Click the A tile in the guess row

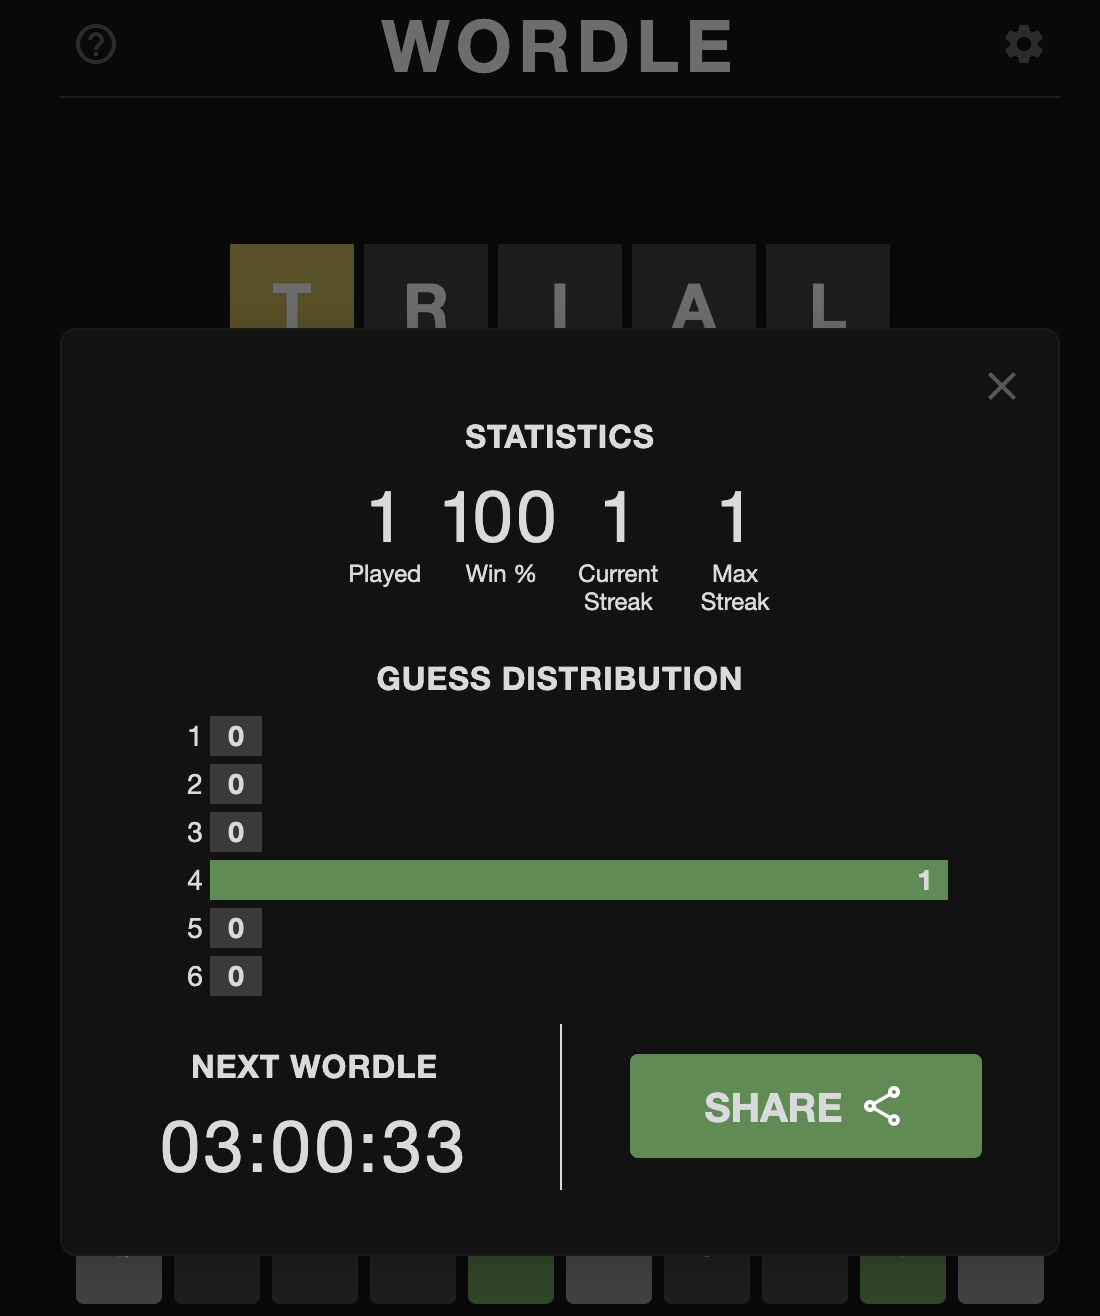[694, 288]
